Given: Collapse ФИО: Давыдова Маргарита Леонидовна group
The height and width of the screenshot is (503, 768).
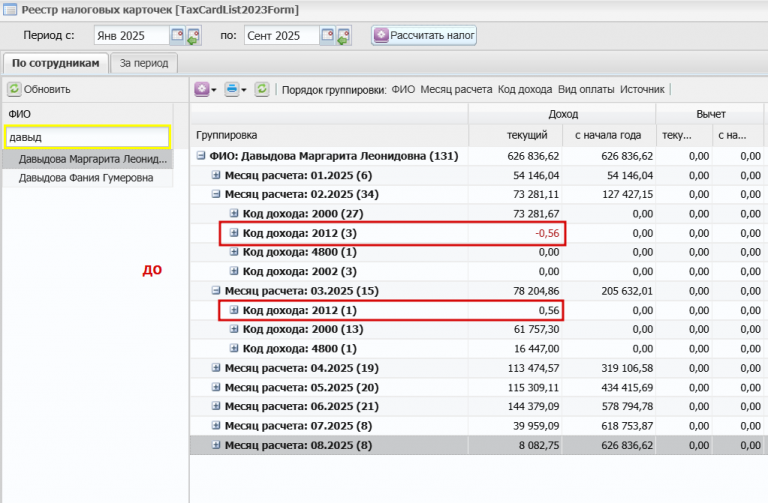Looking at the screenshot, I should point(200,156).
